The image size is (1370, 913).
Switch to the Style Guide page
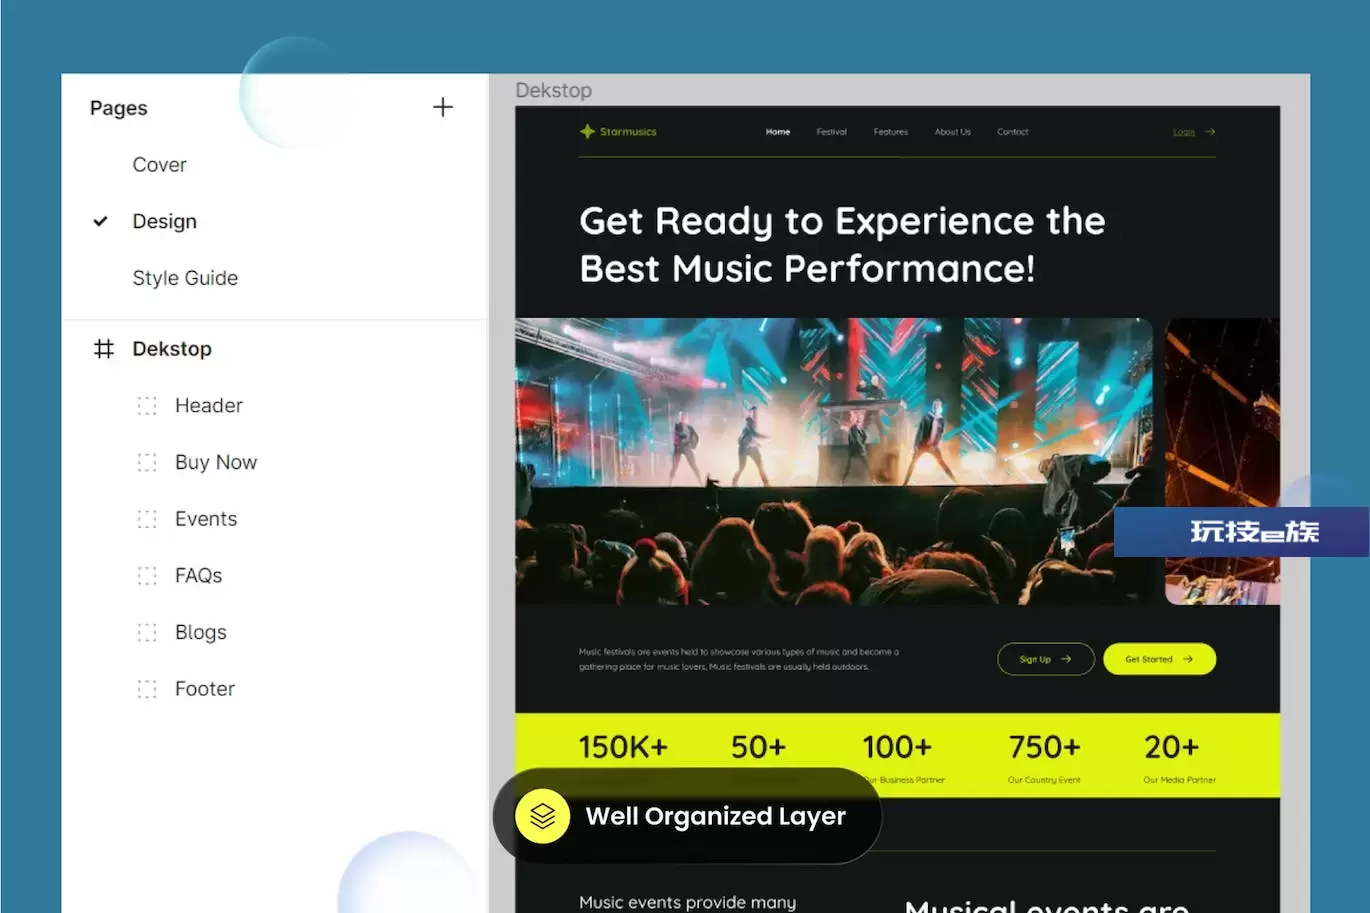[x=185, y=278]
